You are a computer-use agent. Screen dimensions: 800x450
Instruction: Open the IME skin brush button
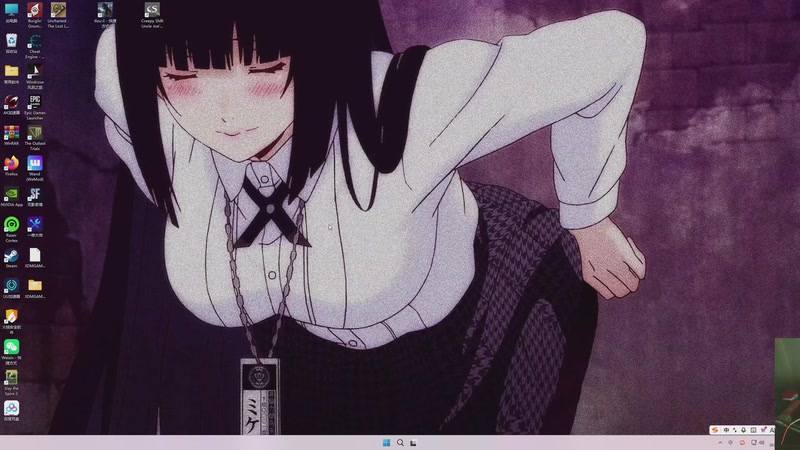tap(763, 430)
